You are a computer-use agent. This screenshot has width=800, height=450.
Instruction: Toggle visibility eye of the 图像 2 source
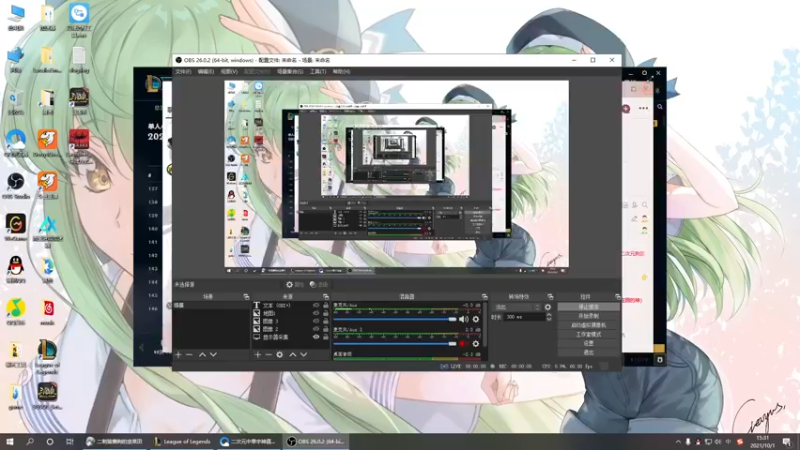tap(316, 329)
